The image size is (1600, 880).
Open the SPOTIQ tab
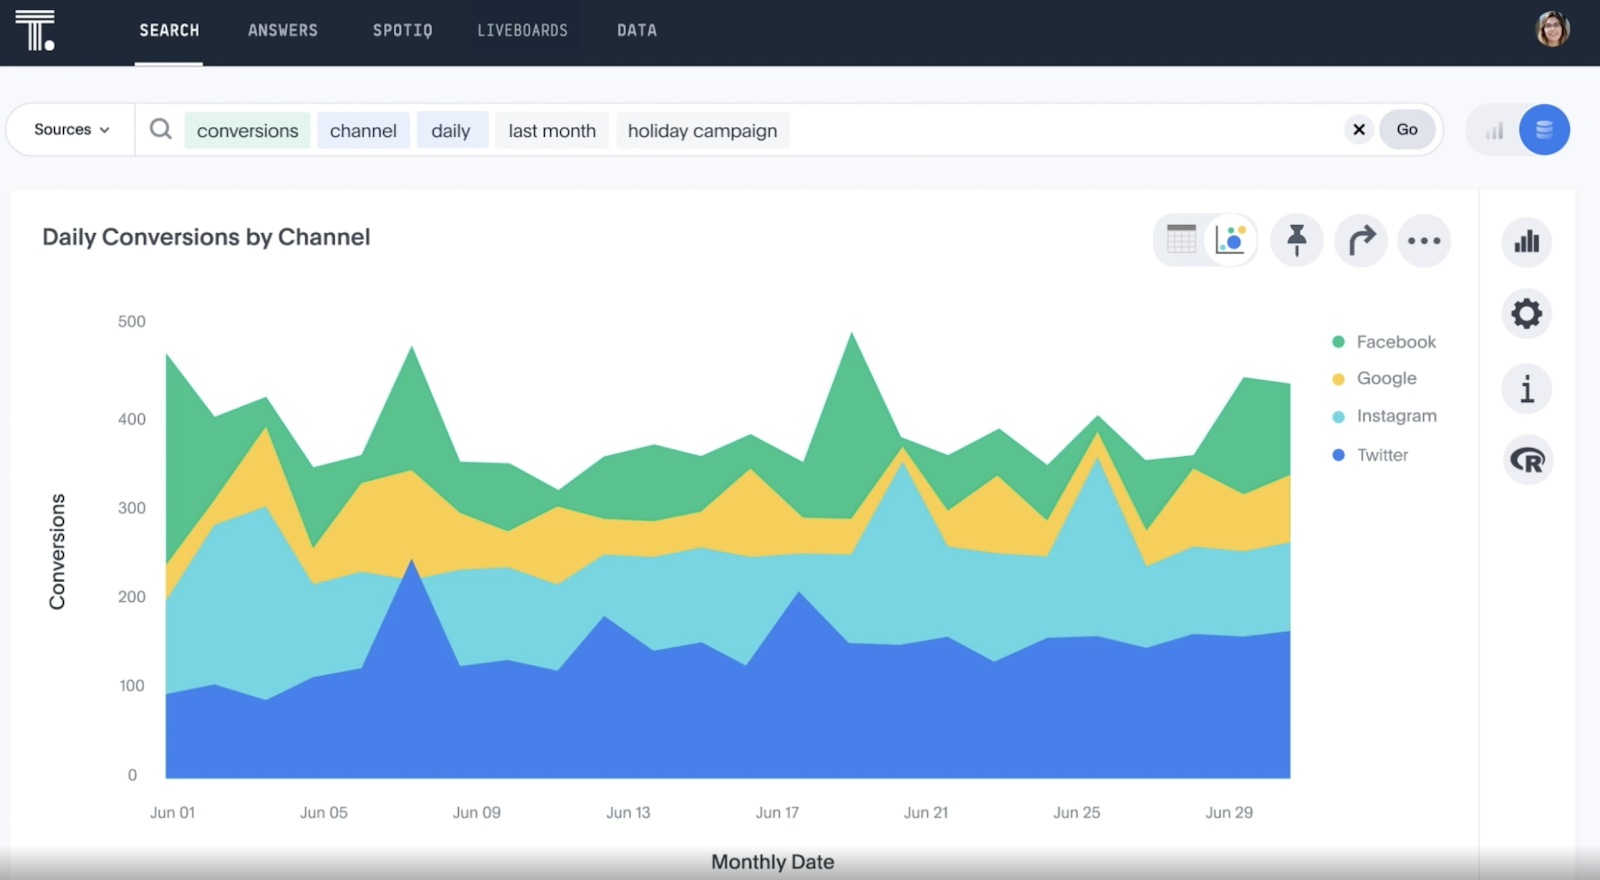pyautogui.click(x=403, y=30)
